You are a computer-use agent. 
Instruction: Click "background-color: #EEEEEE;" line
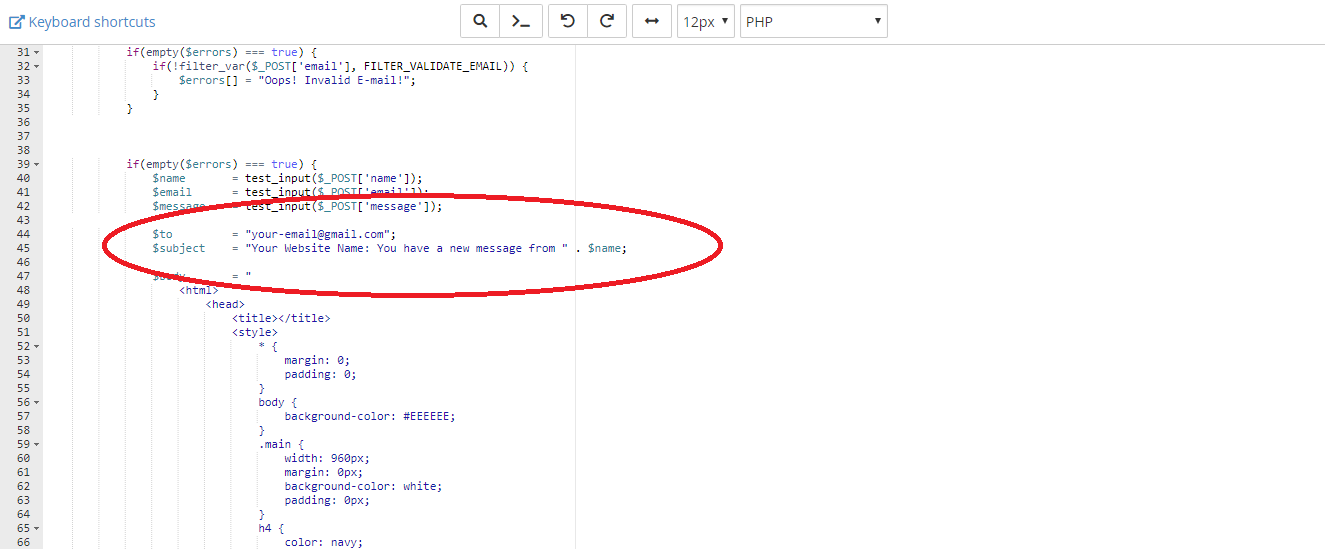pos(370,416)
